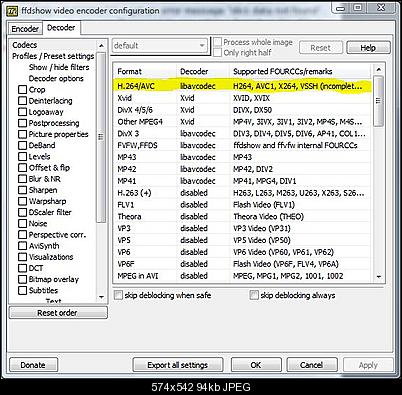Check Offset & flip filter
Screen dimensions: 402x395
click(x=22, y=167)
